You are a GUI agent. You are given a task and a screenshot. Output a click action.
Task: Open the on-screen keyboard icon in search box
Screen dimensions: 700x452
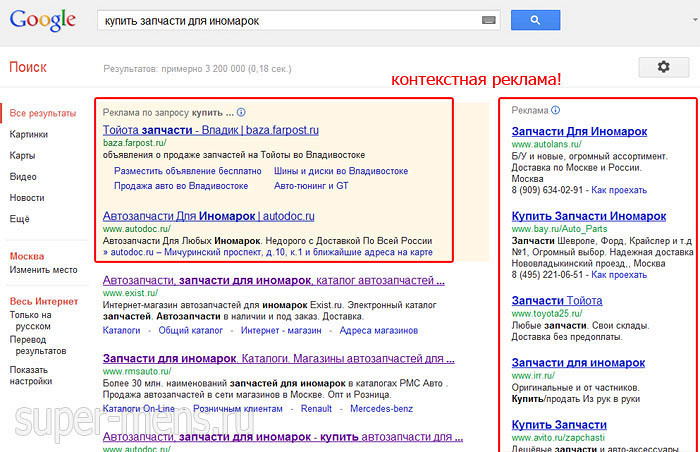[488, 20]
